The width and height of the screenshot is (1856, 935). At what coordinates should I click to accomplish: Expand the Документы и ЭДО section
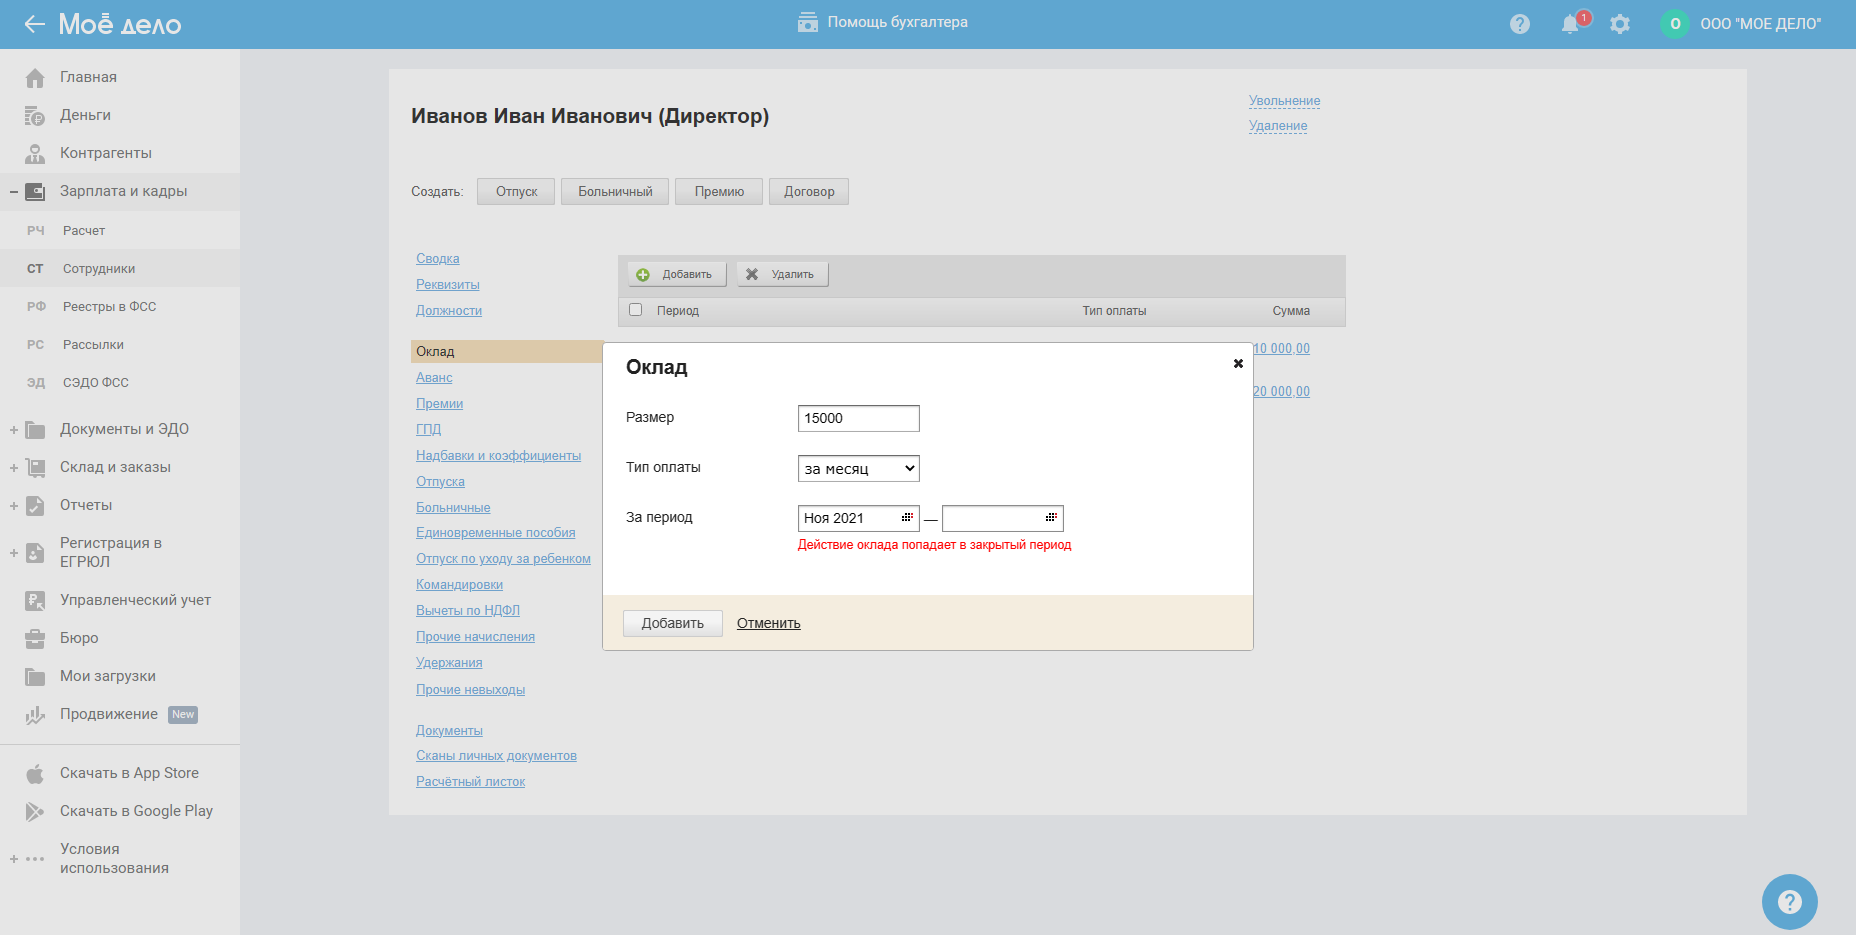(x=14, y=430)
